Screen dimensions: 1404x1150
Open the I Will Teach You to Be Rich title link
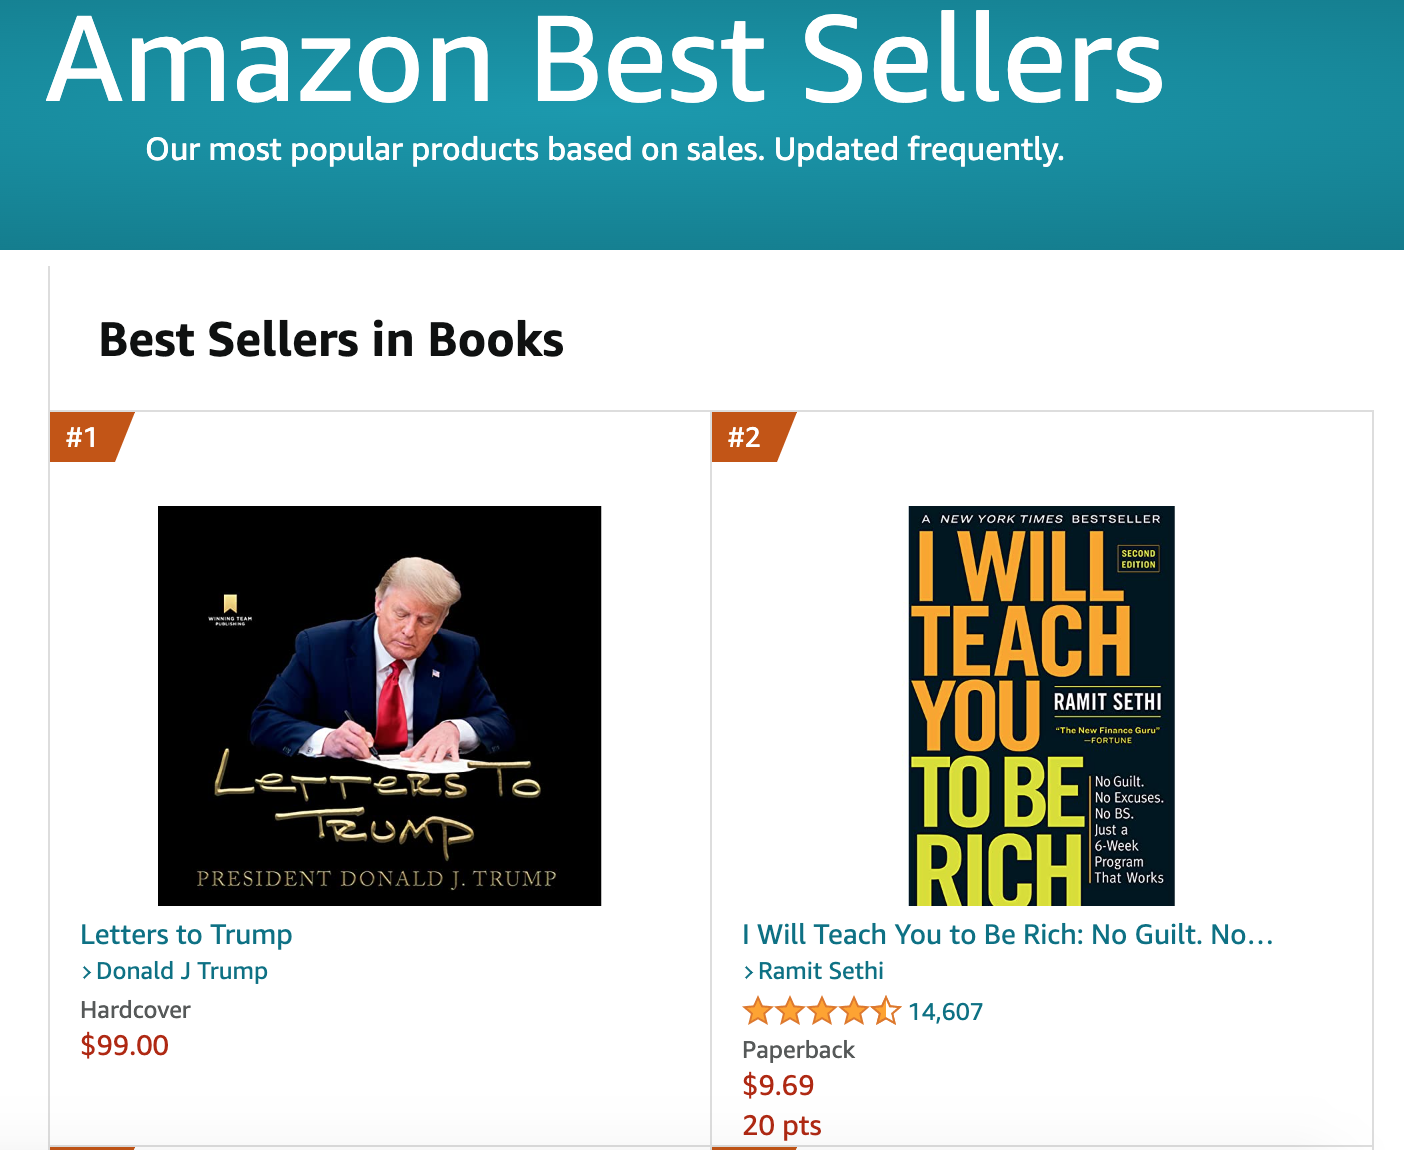click(1007, 935)
